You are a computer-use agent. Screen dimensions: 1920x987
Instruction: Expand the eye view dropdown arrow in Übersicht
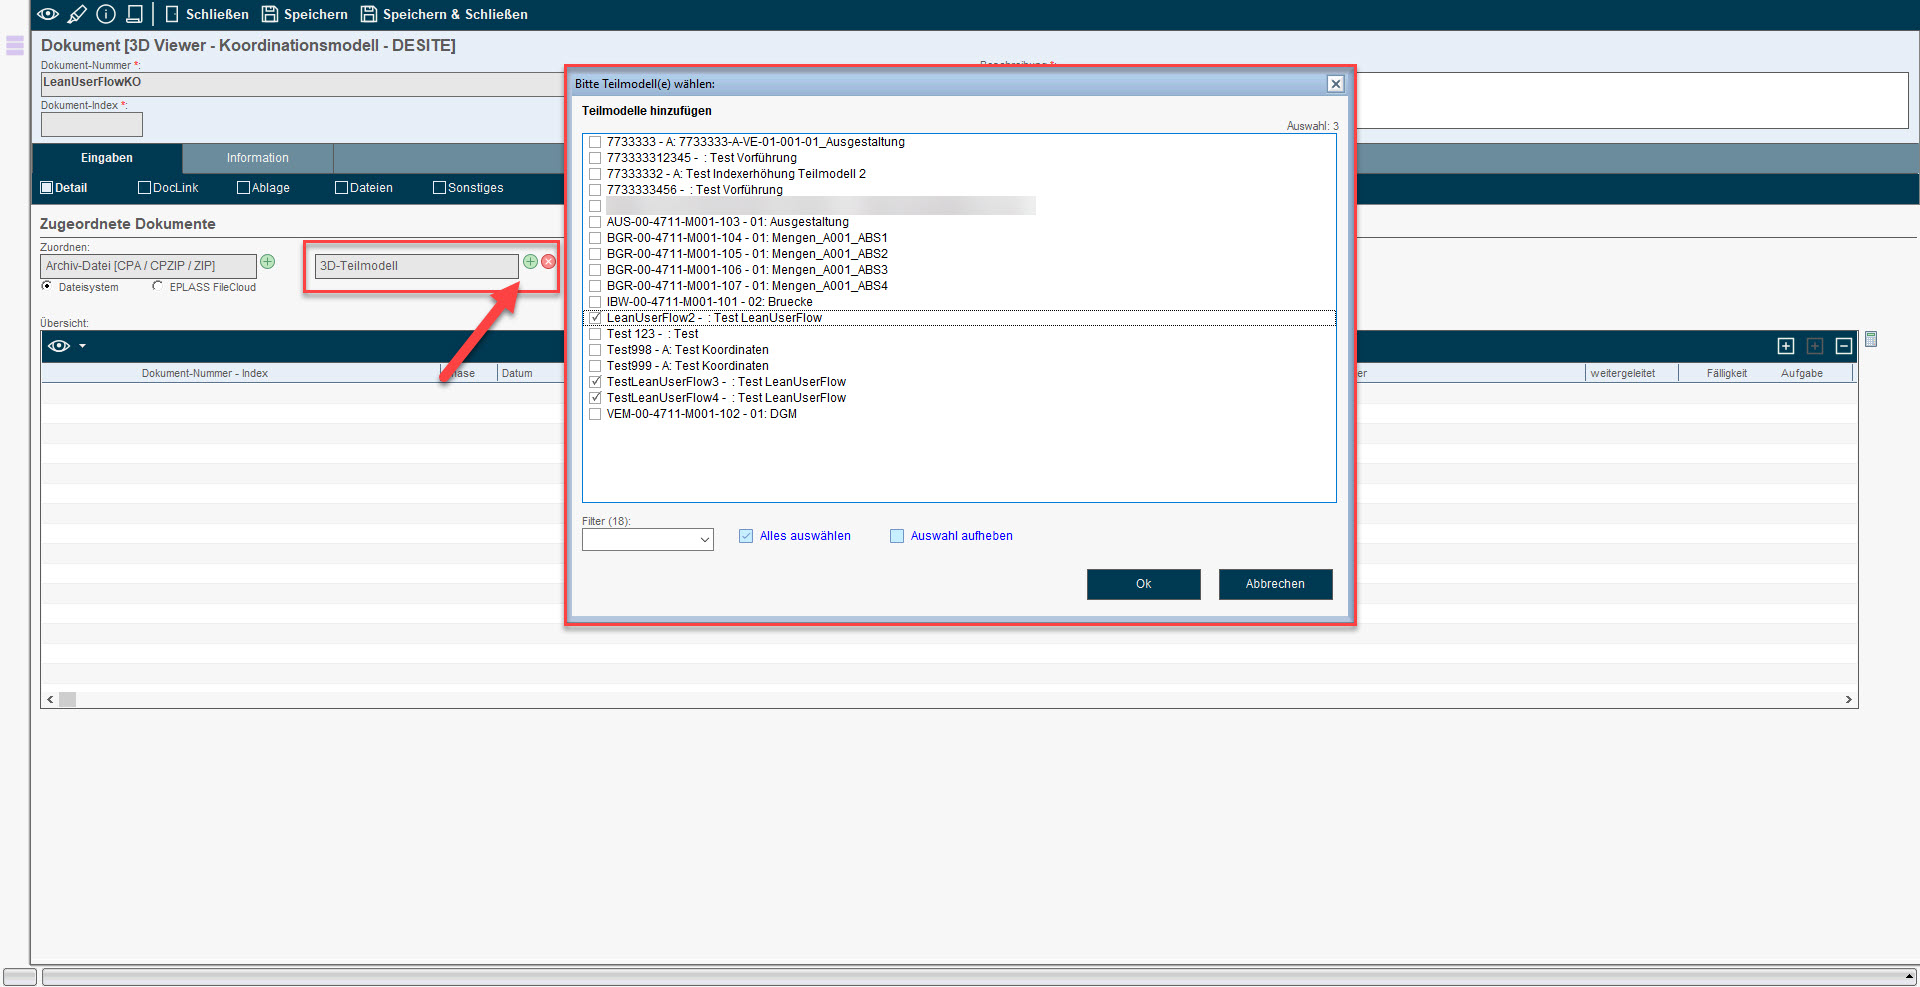click(83, 346)
